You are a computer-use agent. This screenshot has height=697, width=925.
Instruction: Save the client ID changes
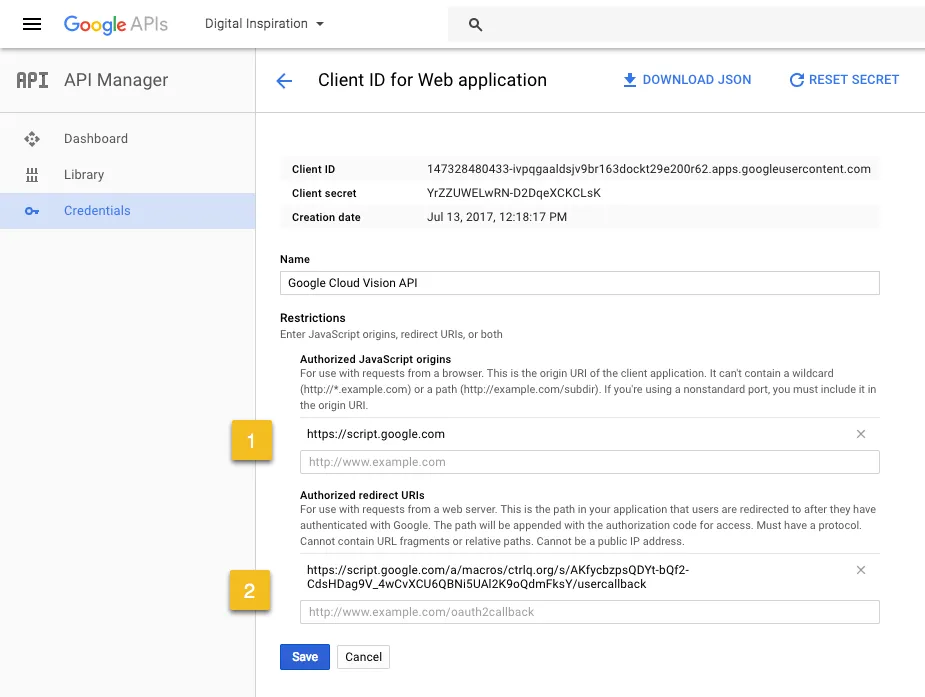[x=304, y=657]
